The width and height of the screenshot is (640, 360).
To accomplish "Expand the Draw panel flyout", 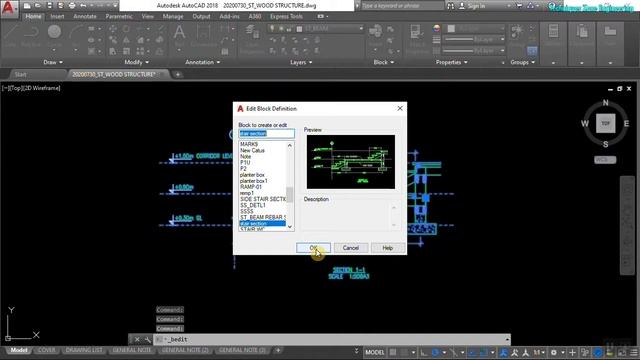I will tap(53, 62).
